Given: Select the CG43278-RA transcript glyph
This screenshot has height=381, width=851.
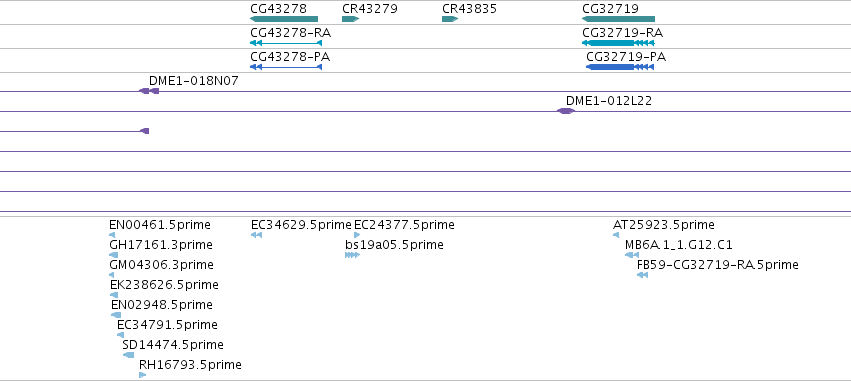Looking at the screenshot, I should [x=286, y=43].
